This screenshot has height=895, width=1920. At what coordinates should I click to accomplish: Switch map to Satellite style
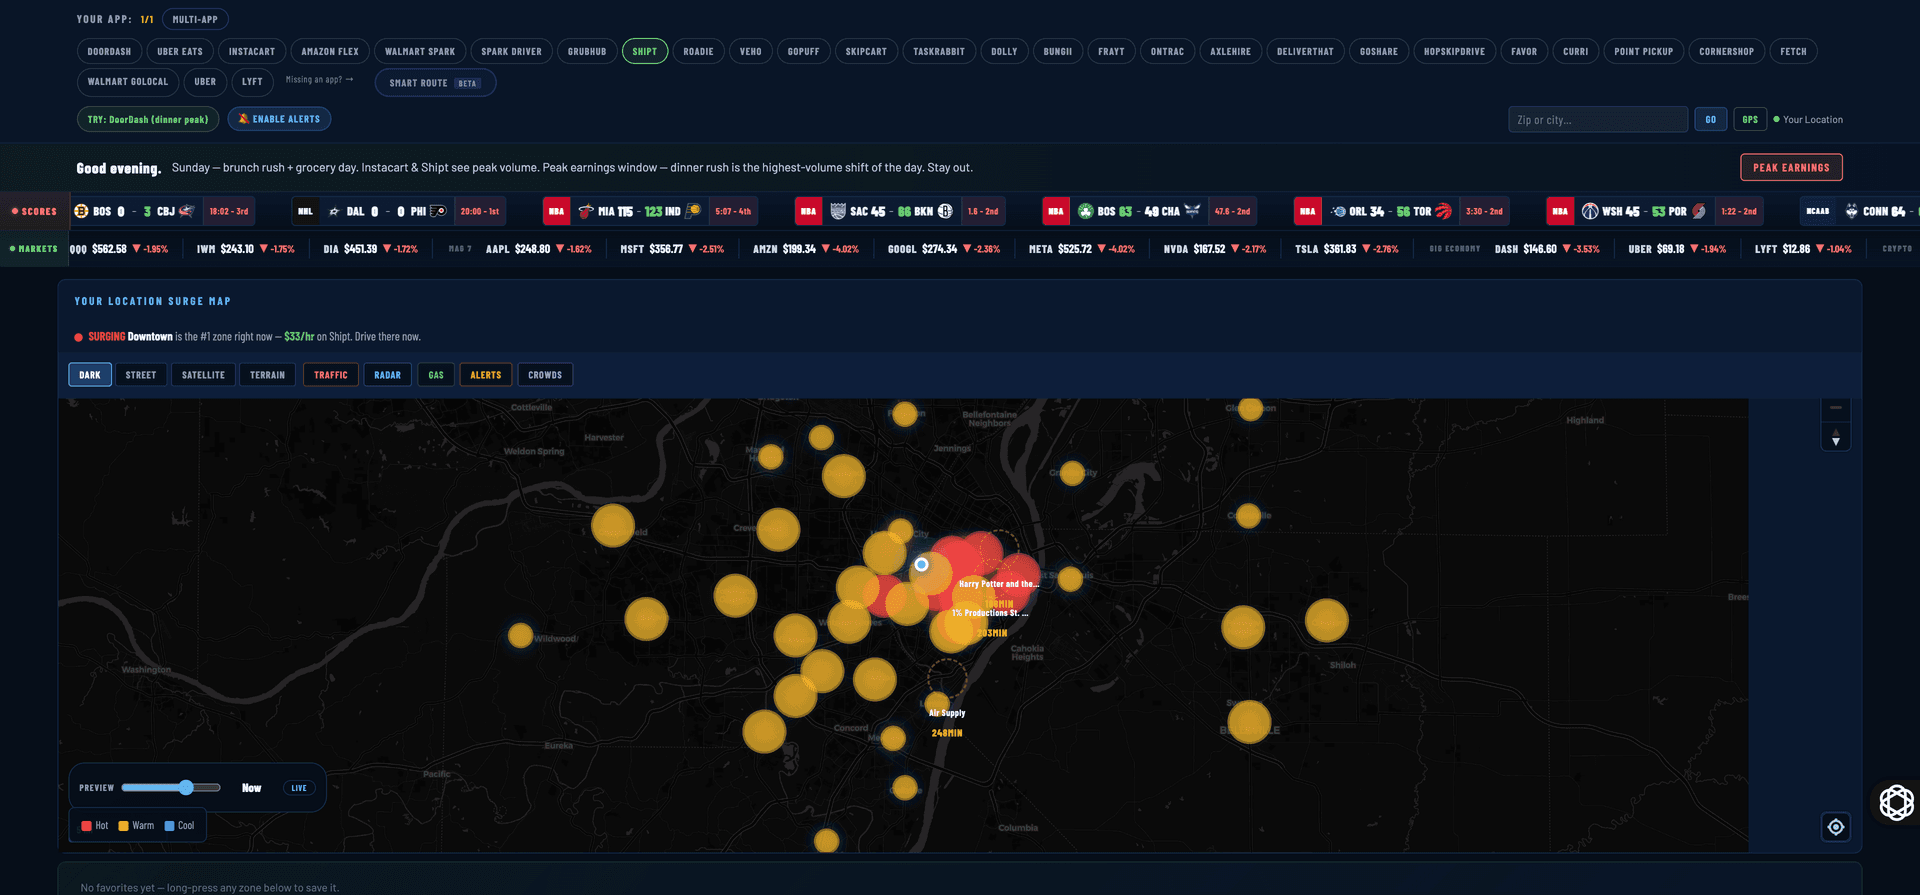(203, 375)
